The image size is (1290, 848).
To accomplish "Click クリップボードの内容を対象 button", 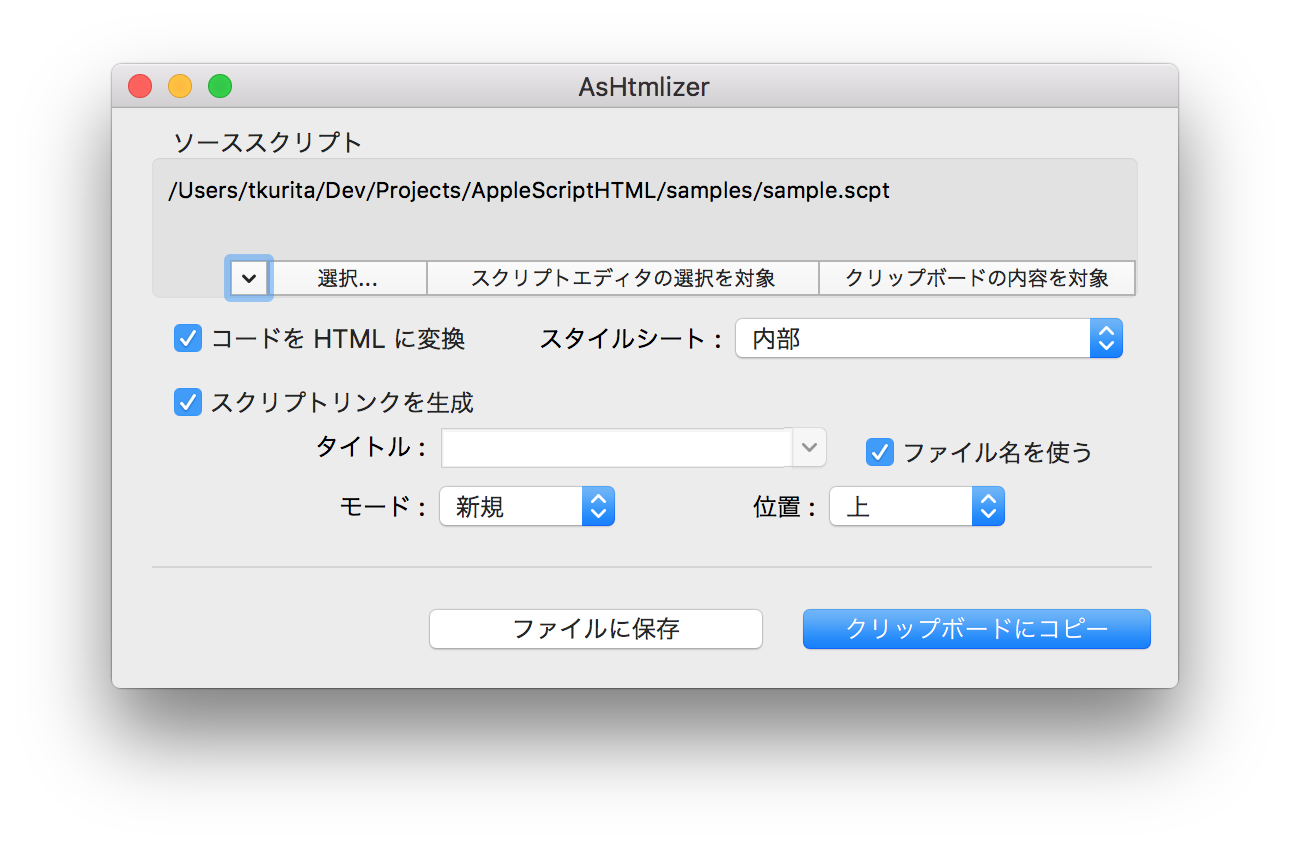I will tap(976, 278).
